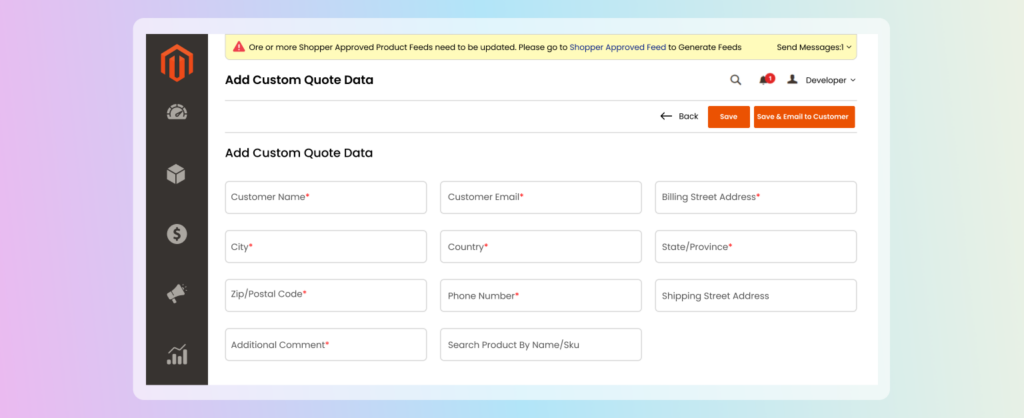
Task: Click into the Customer Email field
Action: (540, 197)
